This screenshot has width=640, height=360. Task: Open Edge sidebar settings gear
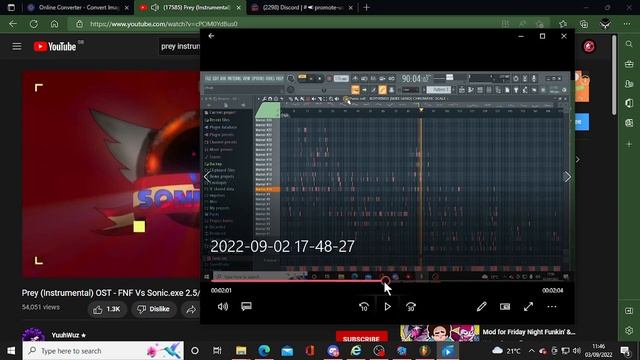pyautogui.click(x=629, y=331)
